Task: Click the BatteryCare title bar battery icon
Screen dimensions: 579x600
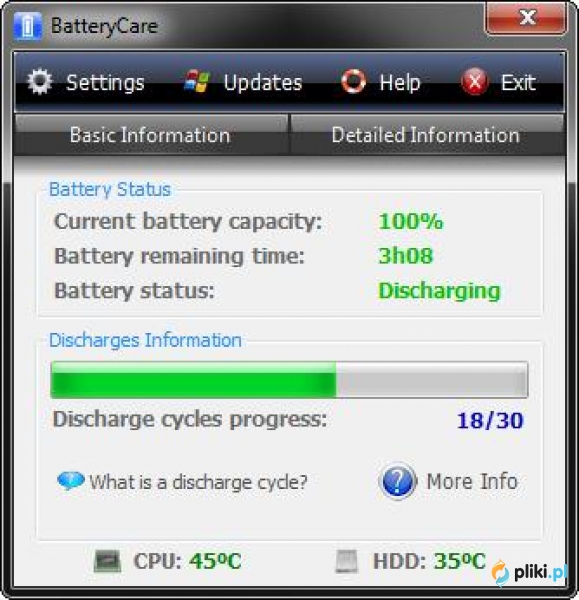Action: click(28, 26)
